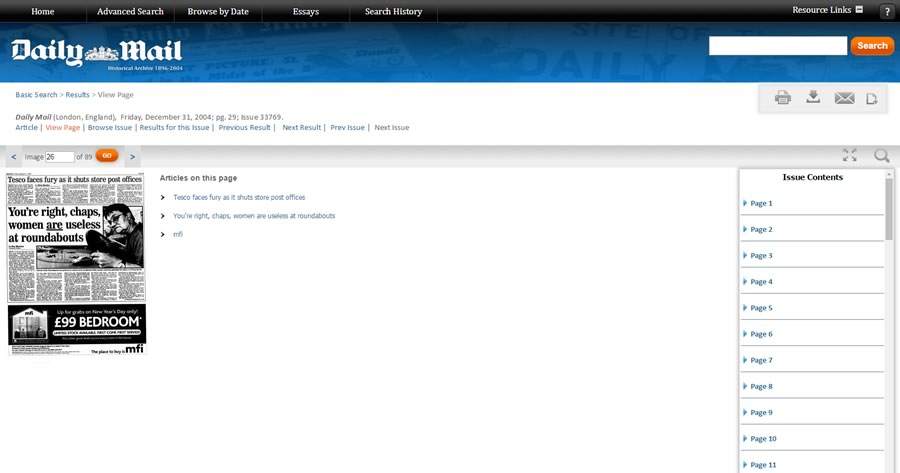The image size is (900, 473).
Task: Click the citation document icon
Action: 871,99
